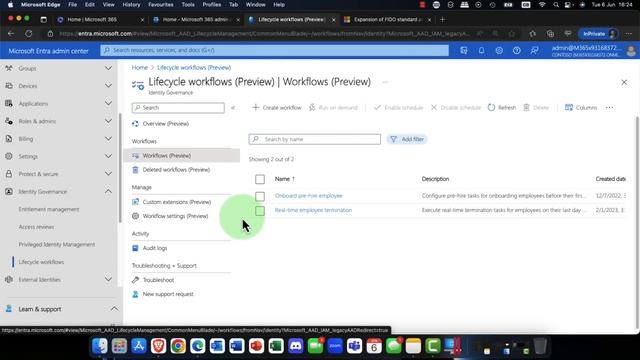Open Custom extensions (Preview)
Image resolution: width=640 pixels, height=360 pixels.
coord(176,202)
